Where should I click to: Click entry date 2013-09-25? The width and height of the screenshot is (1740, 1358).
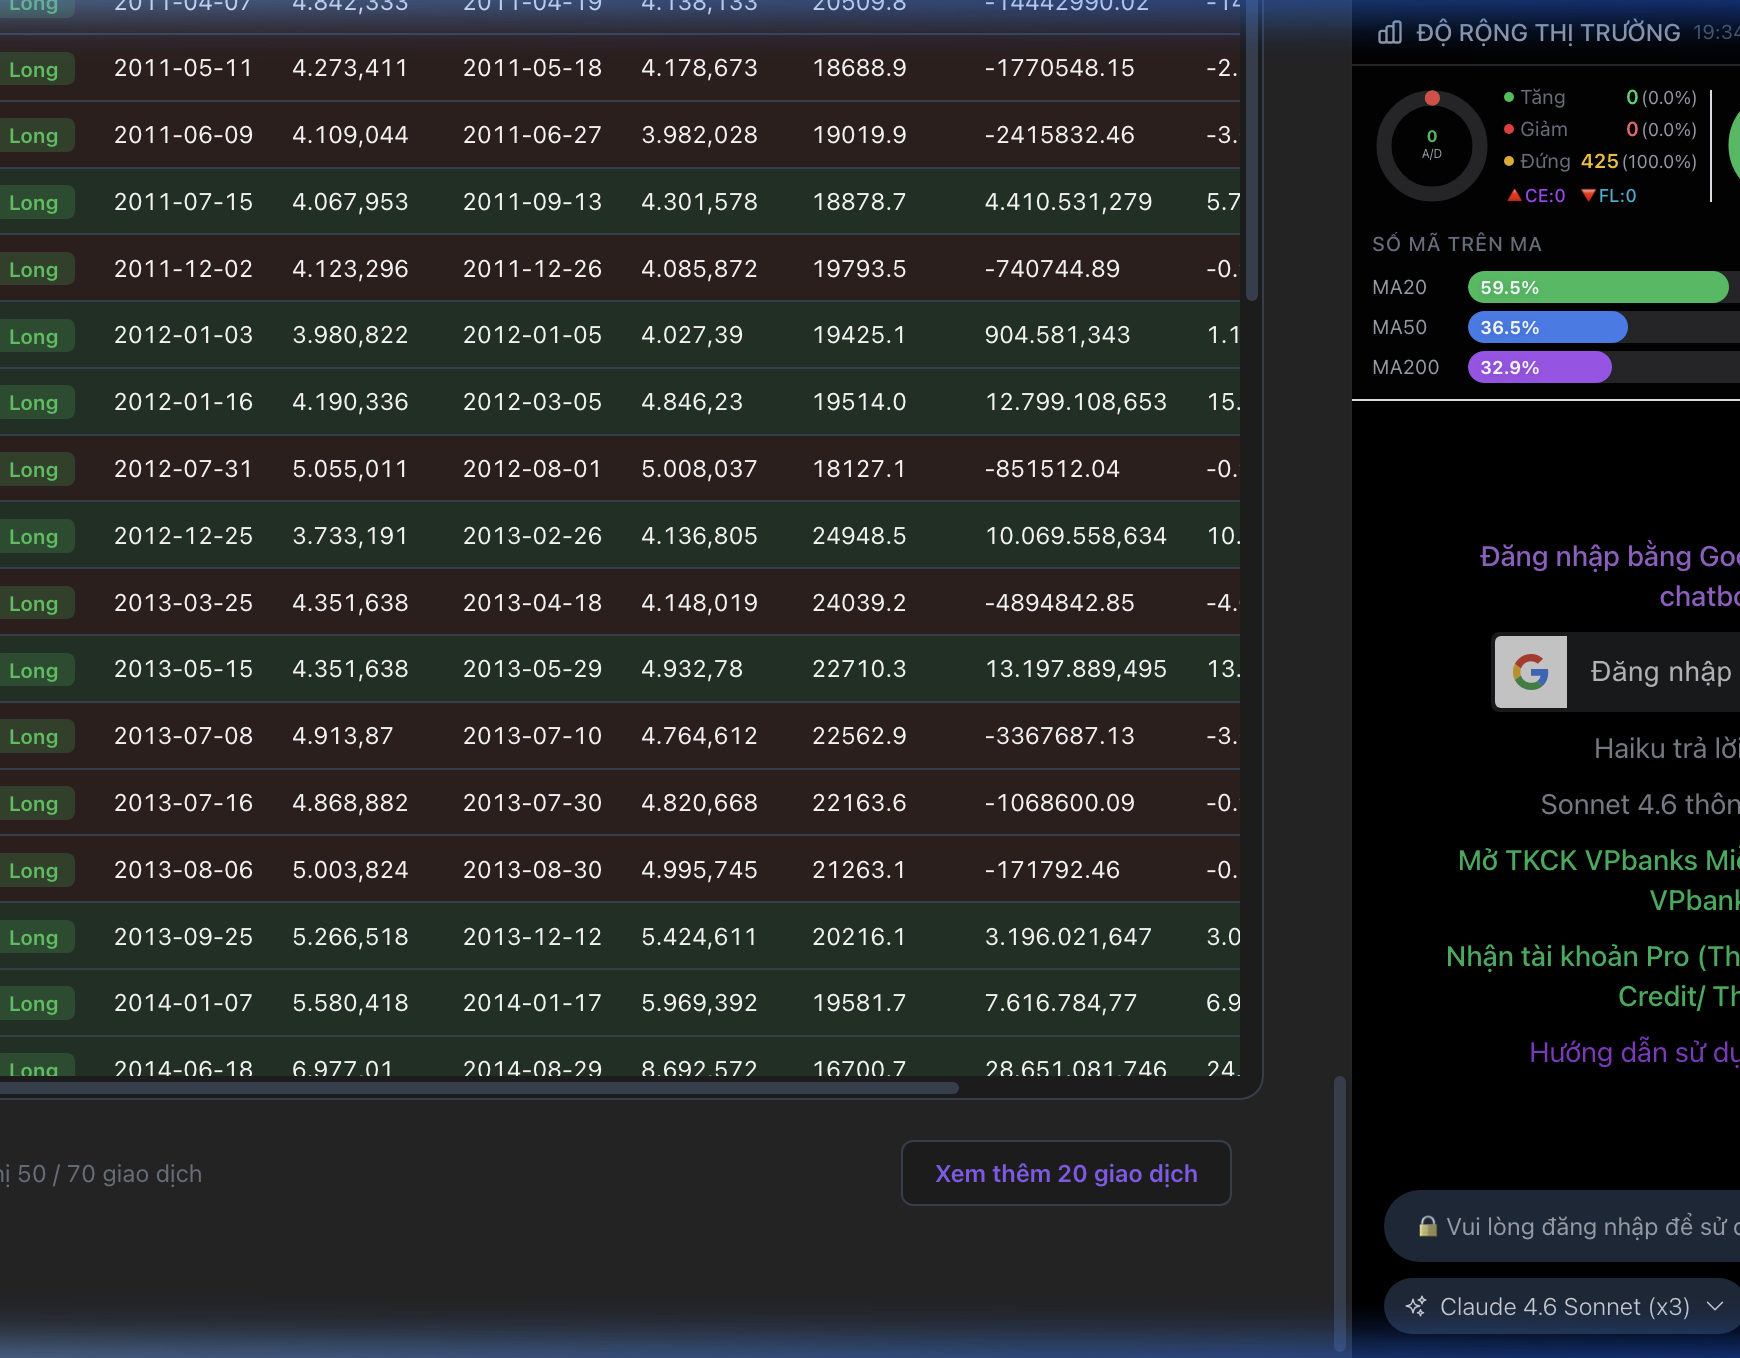(183, 936)
